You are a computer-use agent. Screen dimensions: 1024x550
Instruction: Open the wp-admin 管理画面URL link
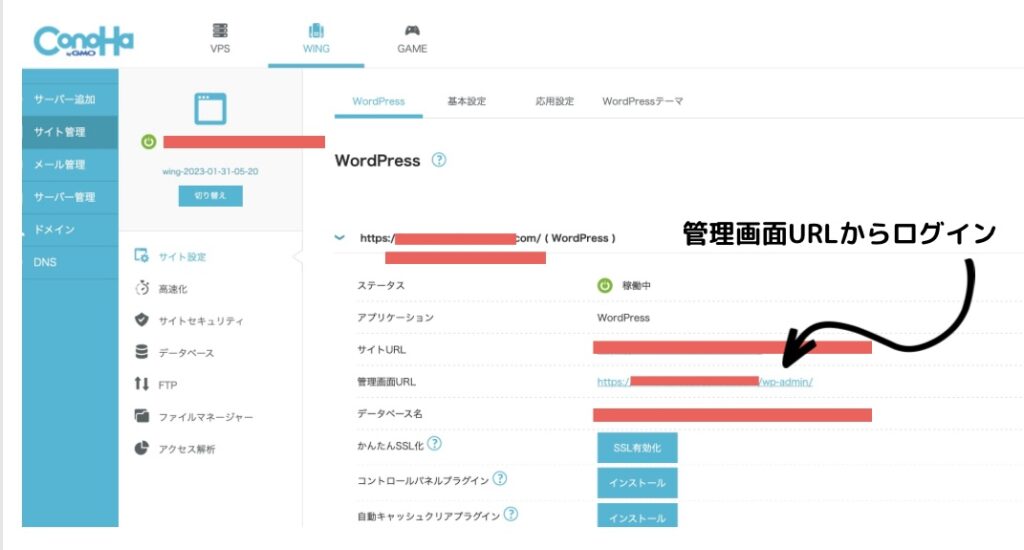pyautogui.click(x=705, y=382)
